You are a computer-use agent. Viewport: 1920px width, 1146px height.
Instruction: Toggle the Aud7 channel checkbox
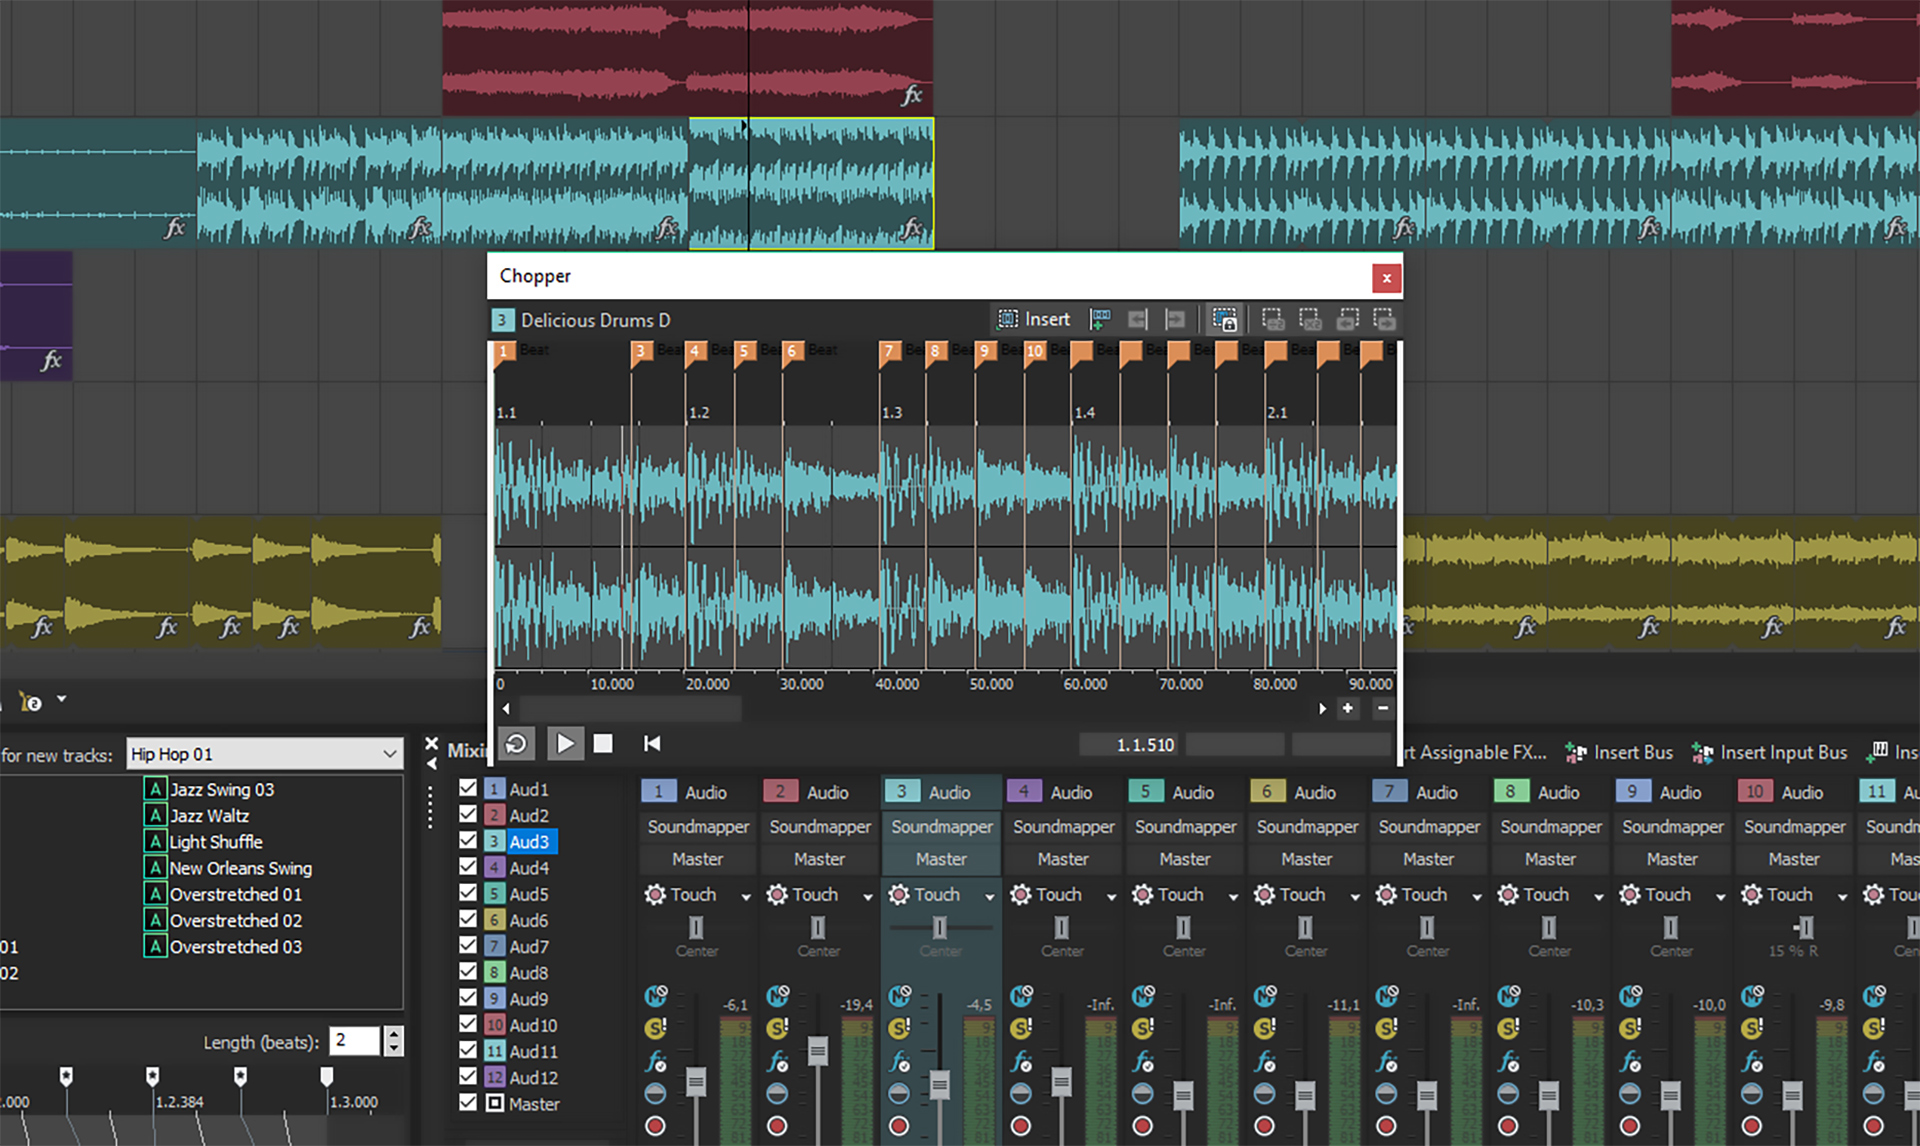(467, 945)
